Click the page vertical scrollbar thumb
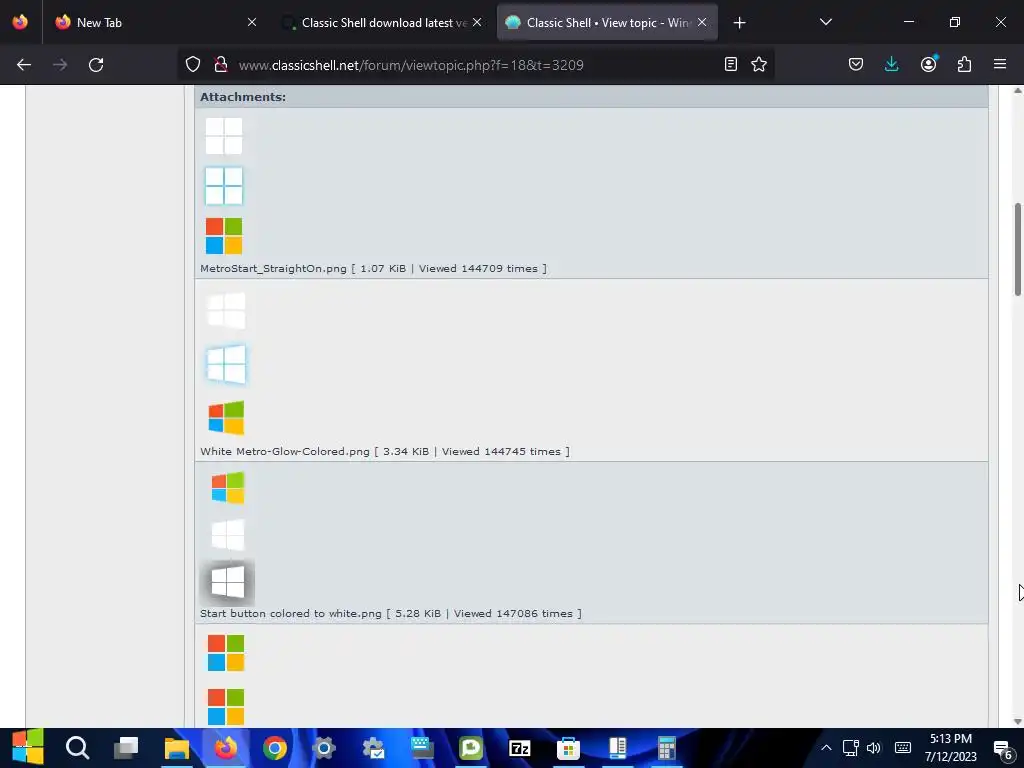Image resolution: width=1024 pixels, height=768 pixels. click(x=1017, y=249)
